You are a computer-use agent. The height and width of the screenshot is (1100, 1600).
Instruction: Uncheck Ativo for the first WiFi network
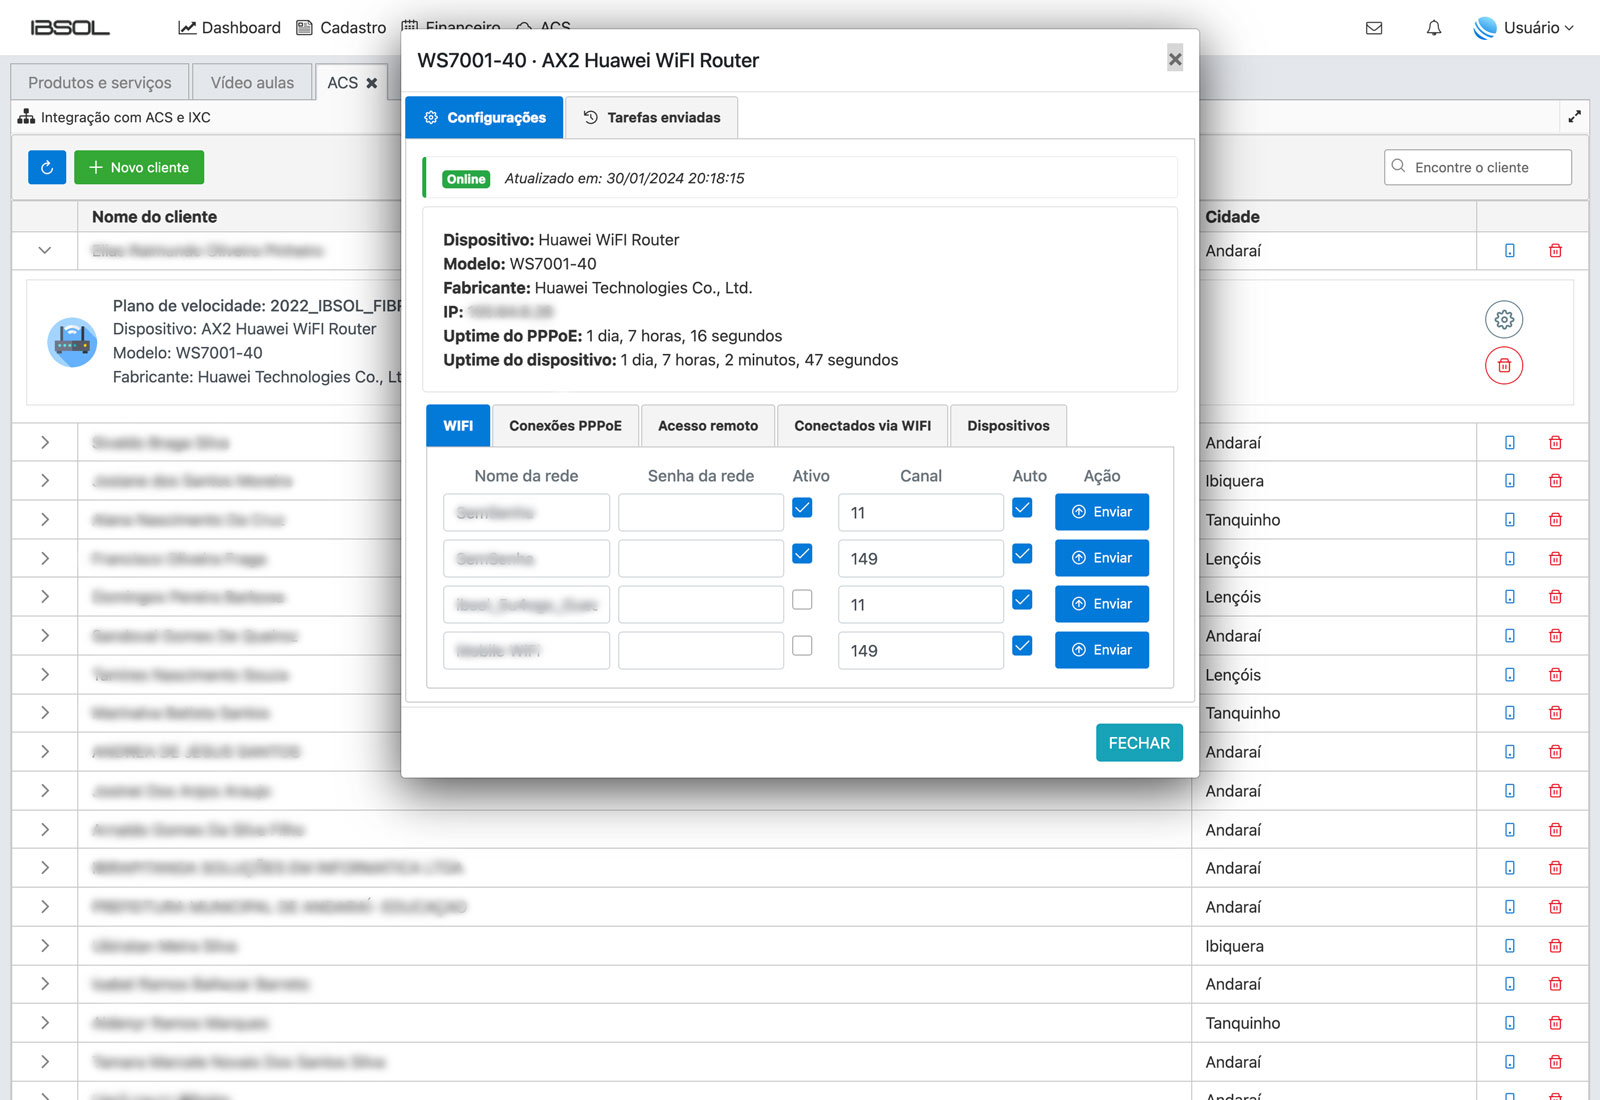pyautogui.click(x=802, y=508)
